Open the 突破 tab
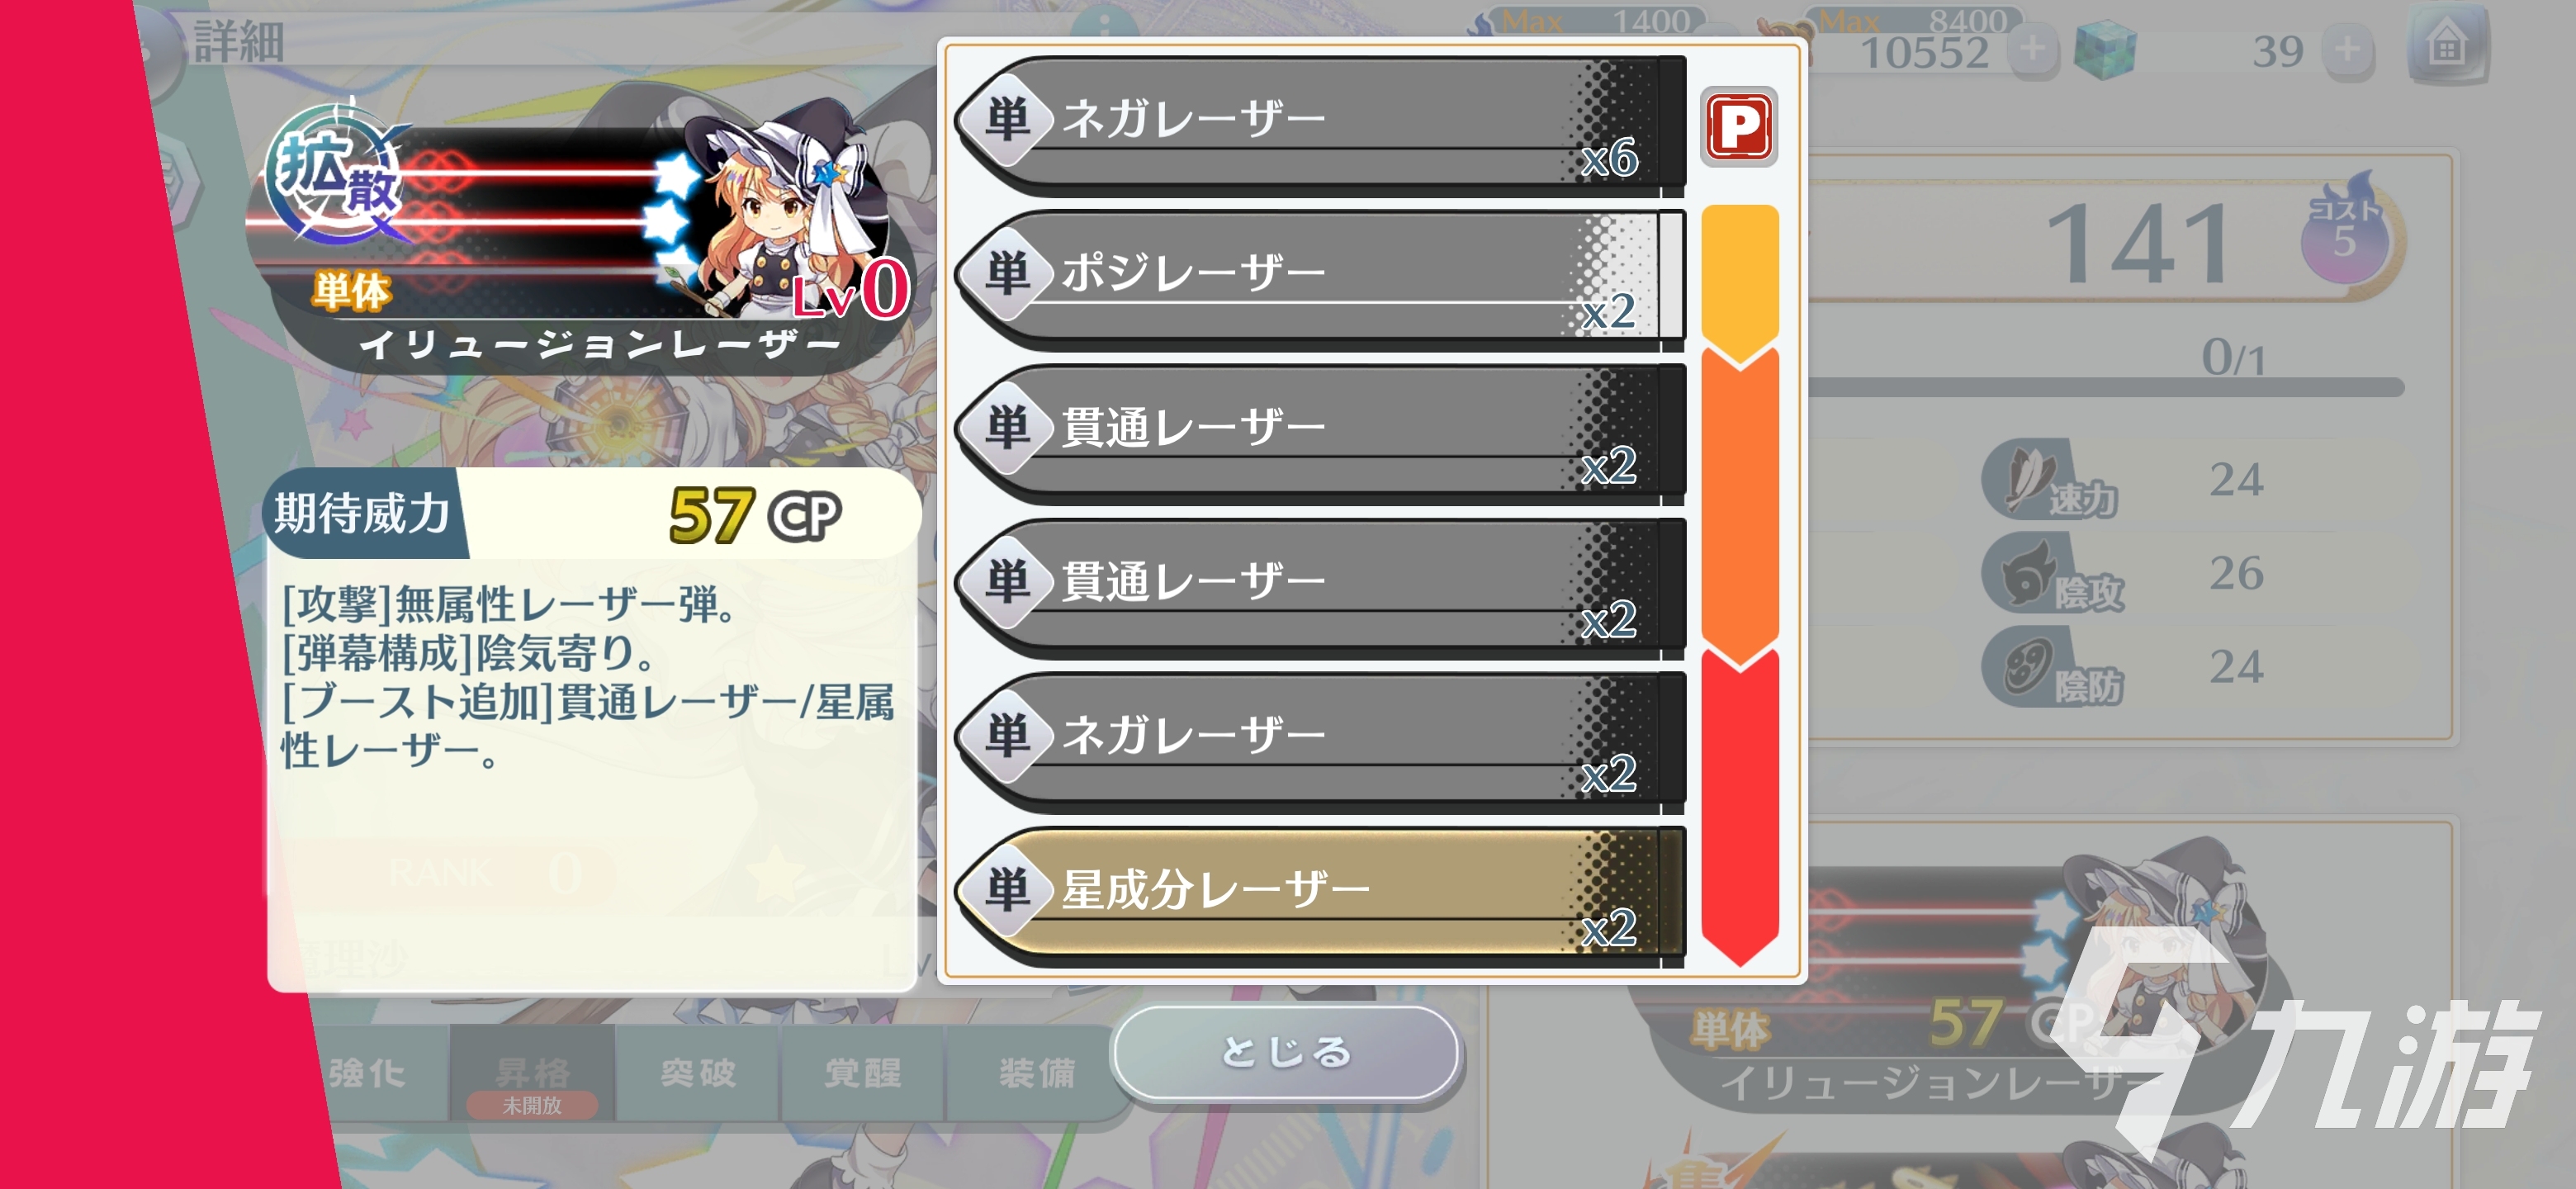 pos(697,1073)
